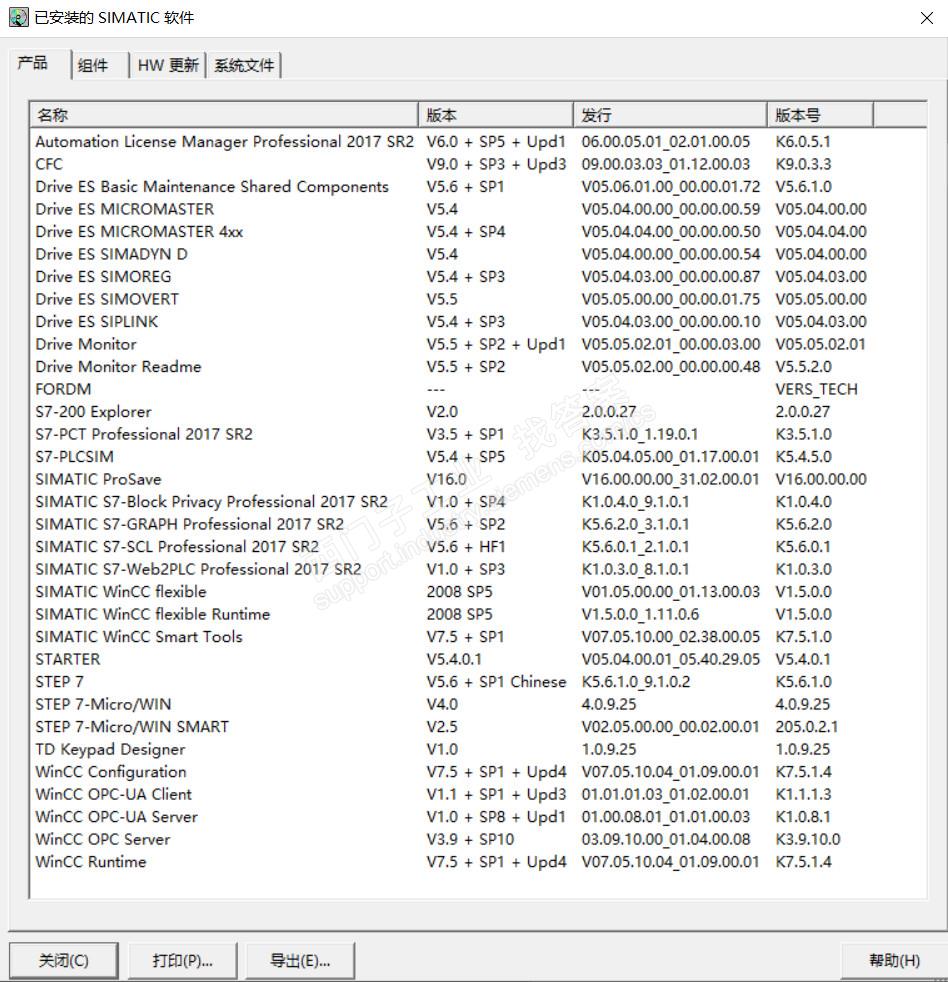Switch to the 系统文件 tab
This screenshot has width=948, height=982.
[244, 65]
